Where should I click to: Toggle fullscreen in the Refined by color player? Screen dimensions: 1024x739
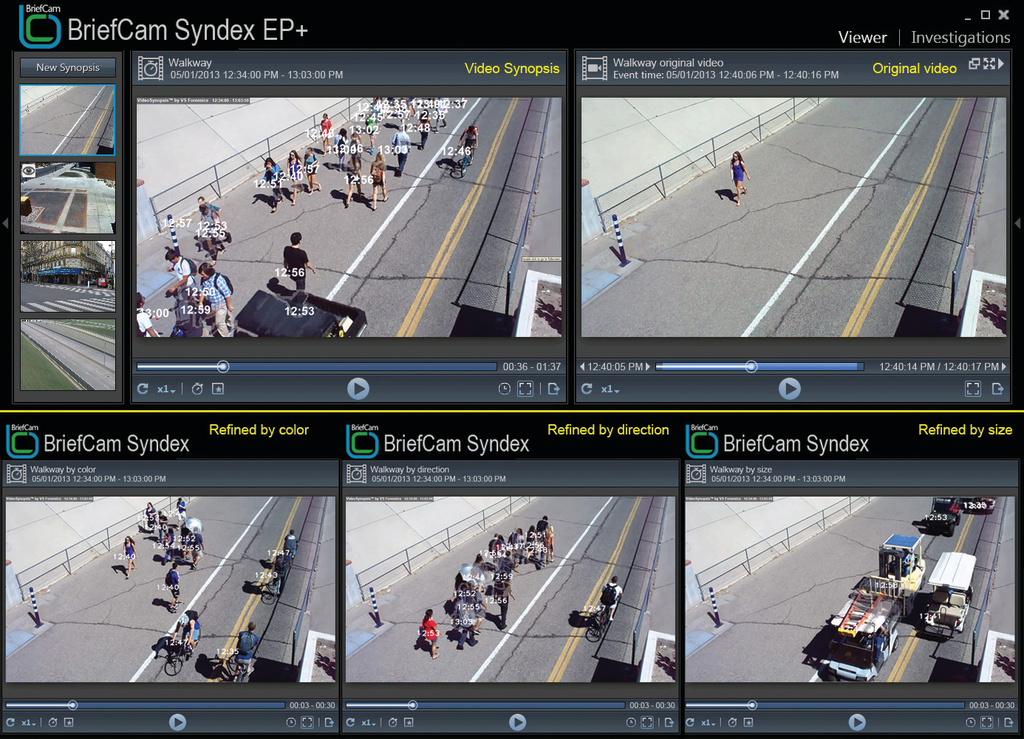coord(307,723)
